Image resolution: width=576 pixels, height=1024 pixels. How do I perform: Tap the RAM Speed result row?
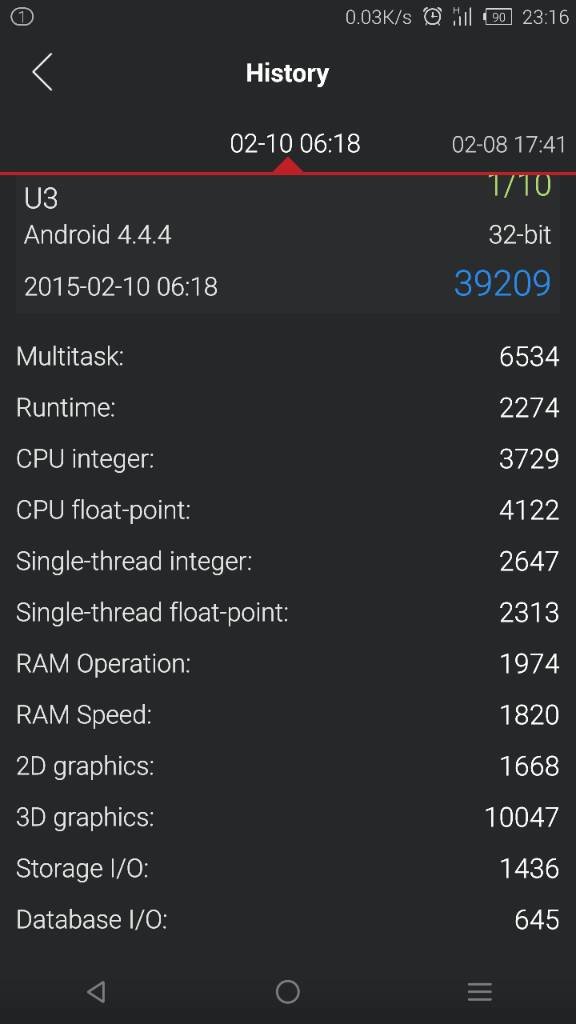click(x=287, y=715)
